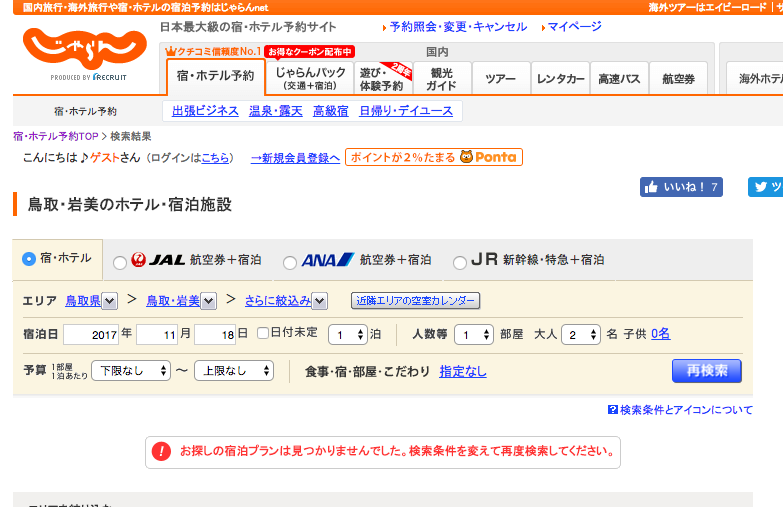Open the レンタカー tab
Viewport: 783px width, 507px height.
click(x=560, y=78)
